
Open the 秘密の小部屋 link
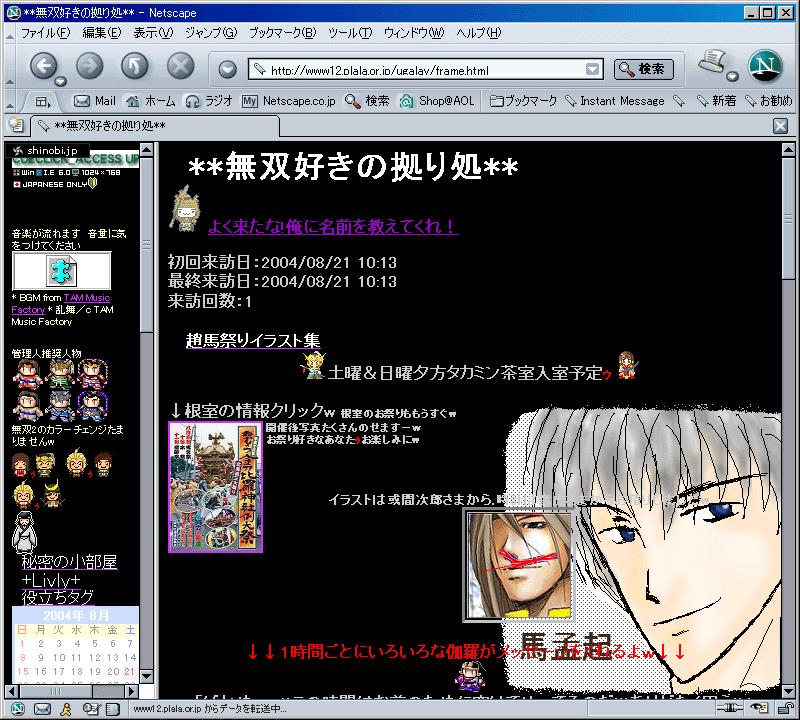click(x=69, y=561)
